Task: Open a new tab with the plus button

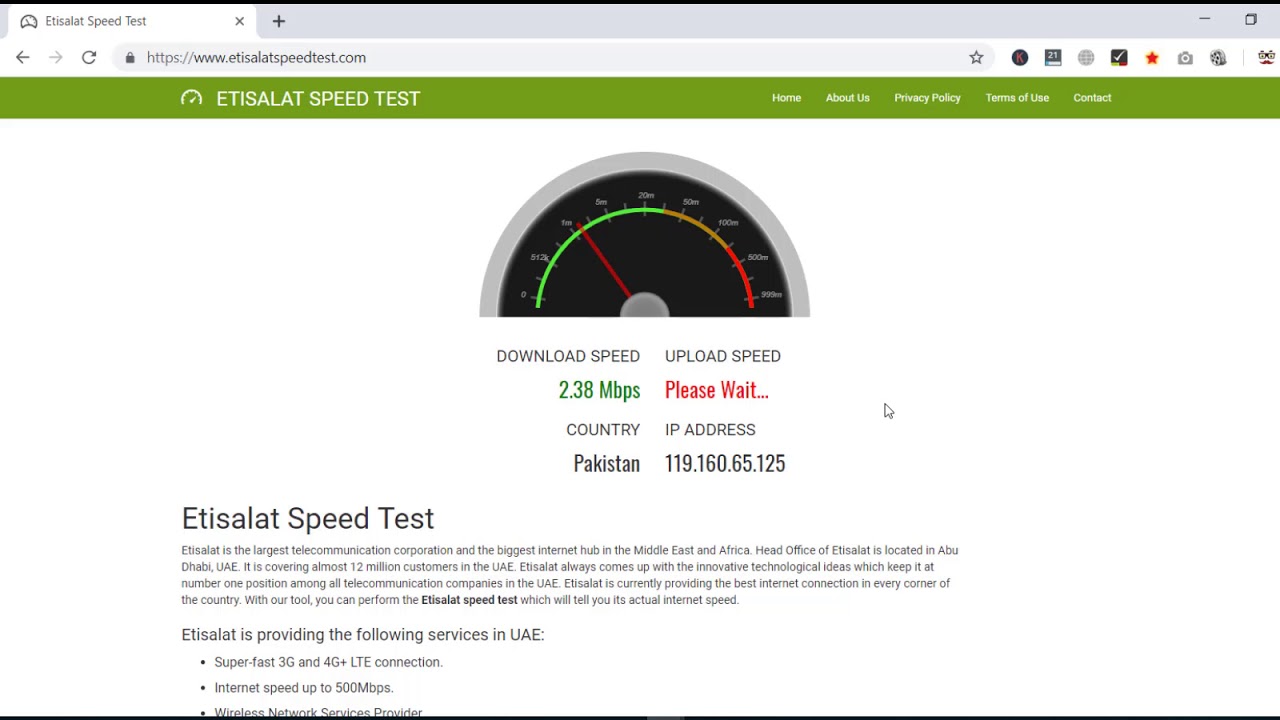Action: tap(279, 21)
